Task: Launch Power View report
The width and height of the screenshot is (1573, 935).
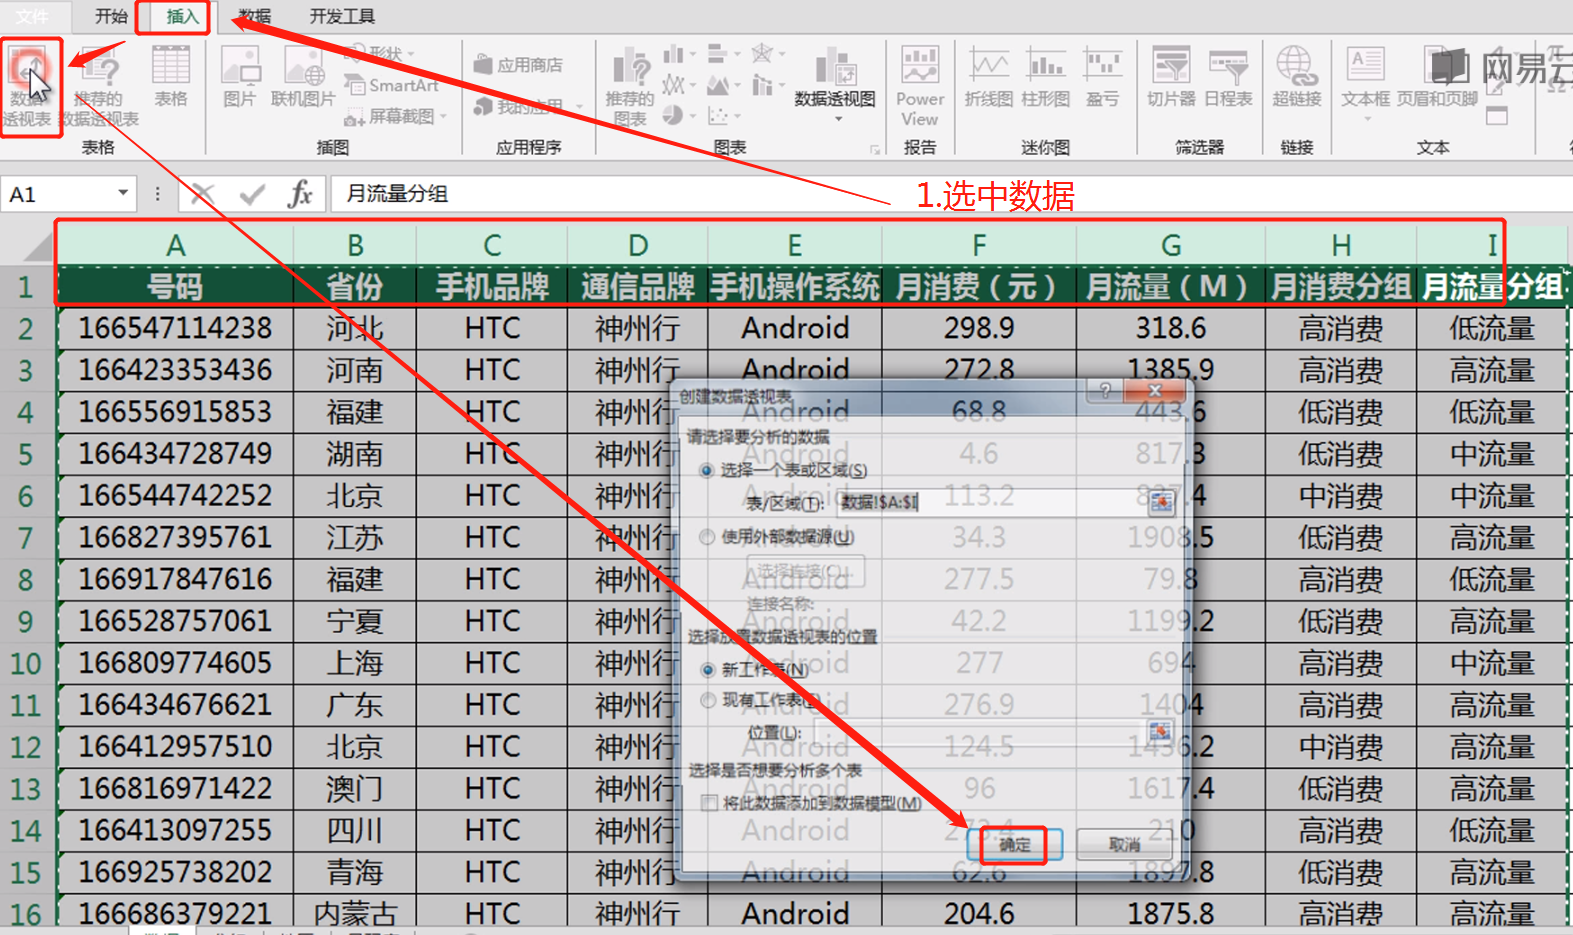Action: pos(920,87)
